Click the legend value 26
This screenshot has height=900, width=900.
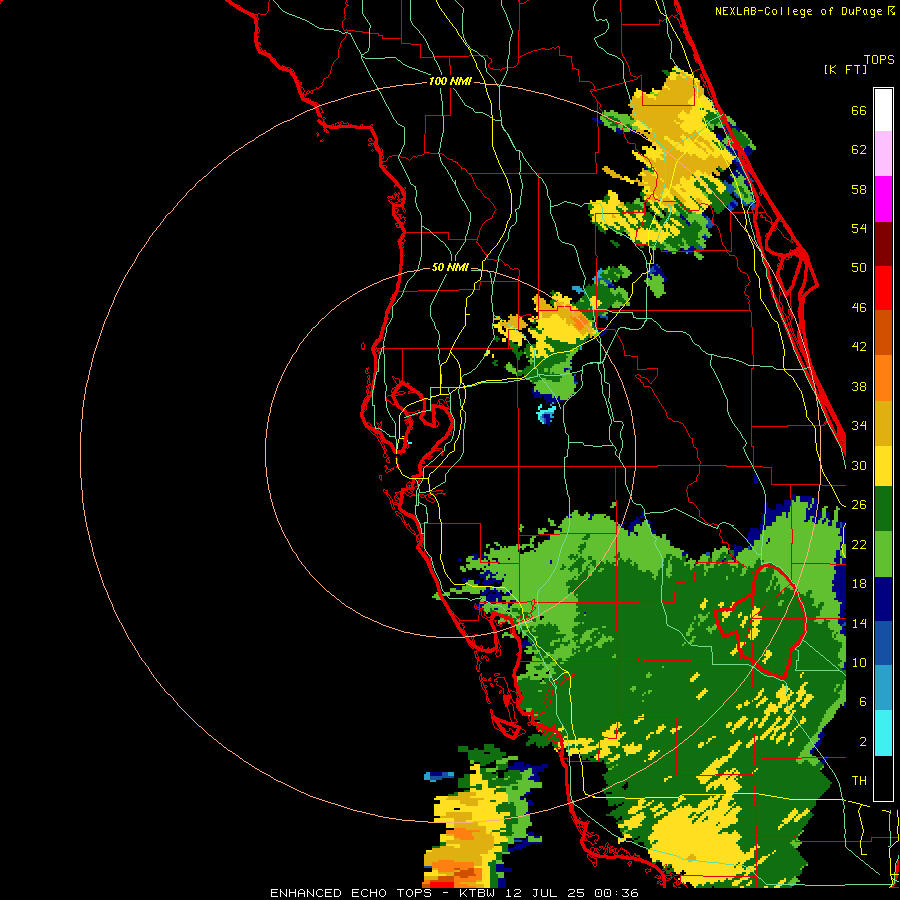click(x=859, y=505)
